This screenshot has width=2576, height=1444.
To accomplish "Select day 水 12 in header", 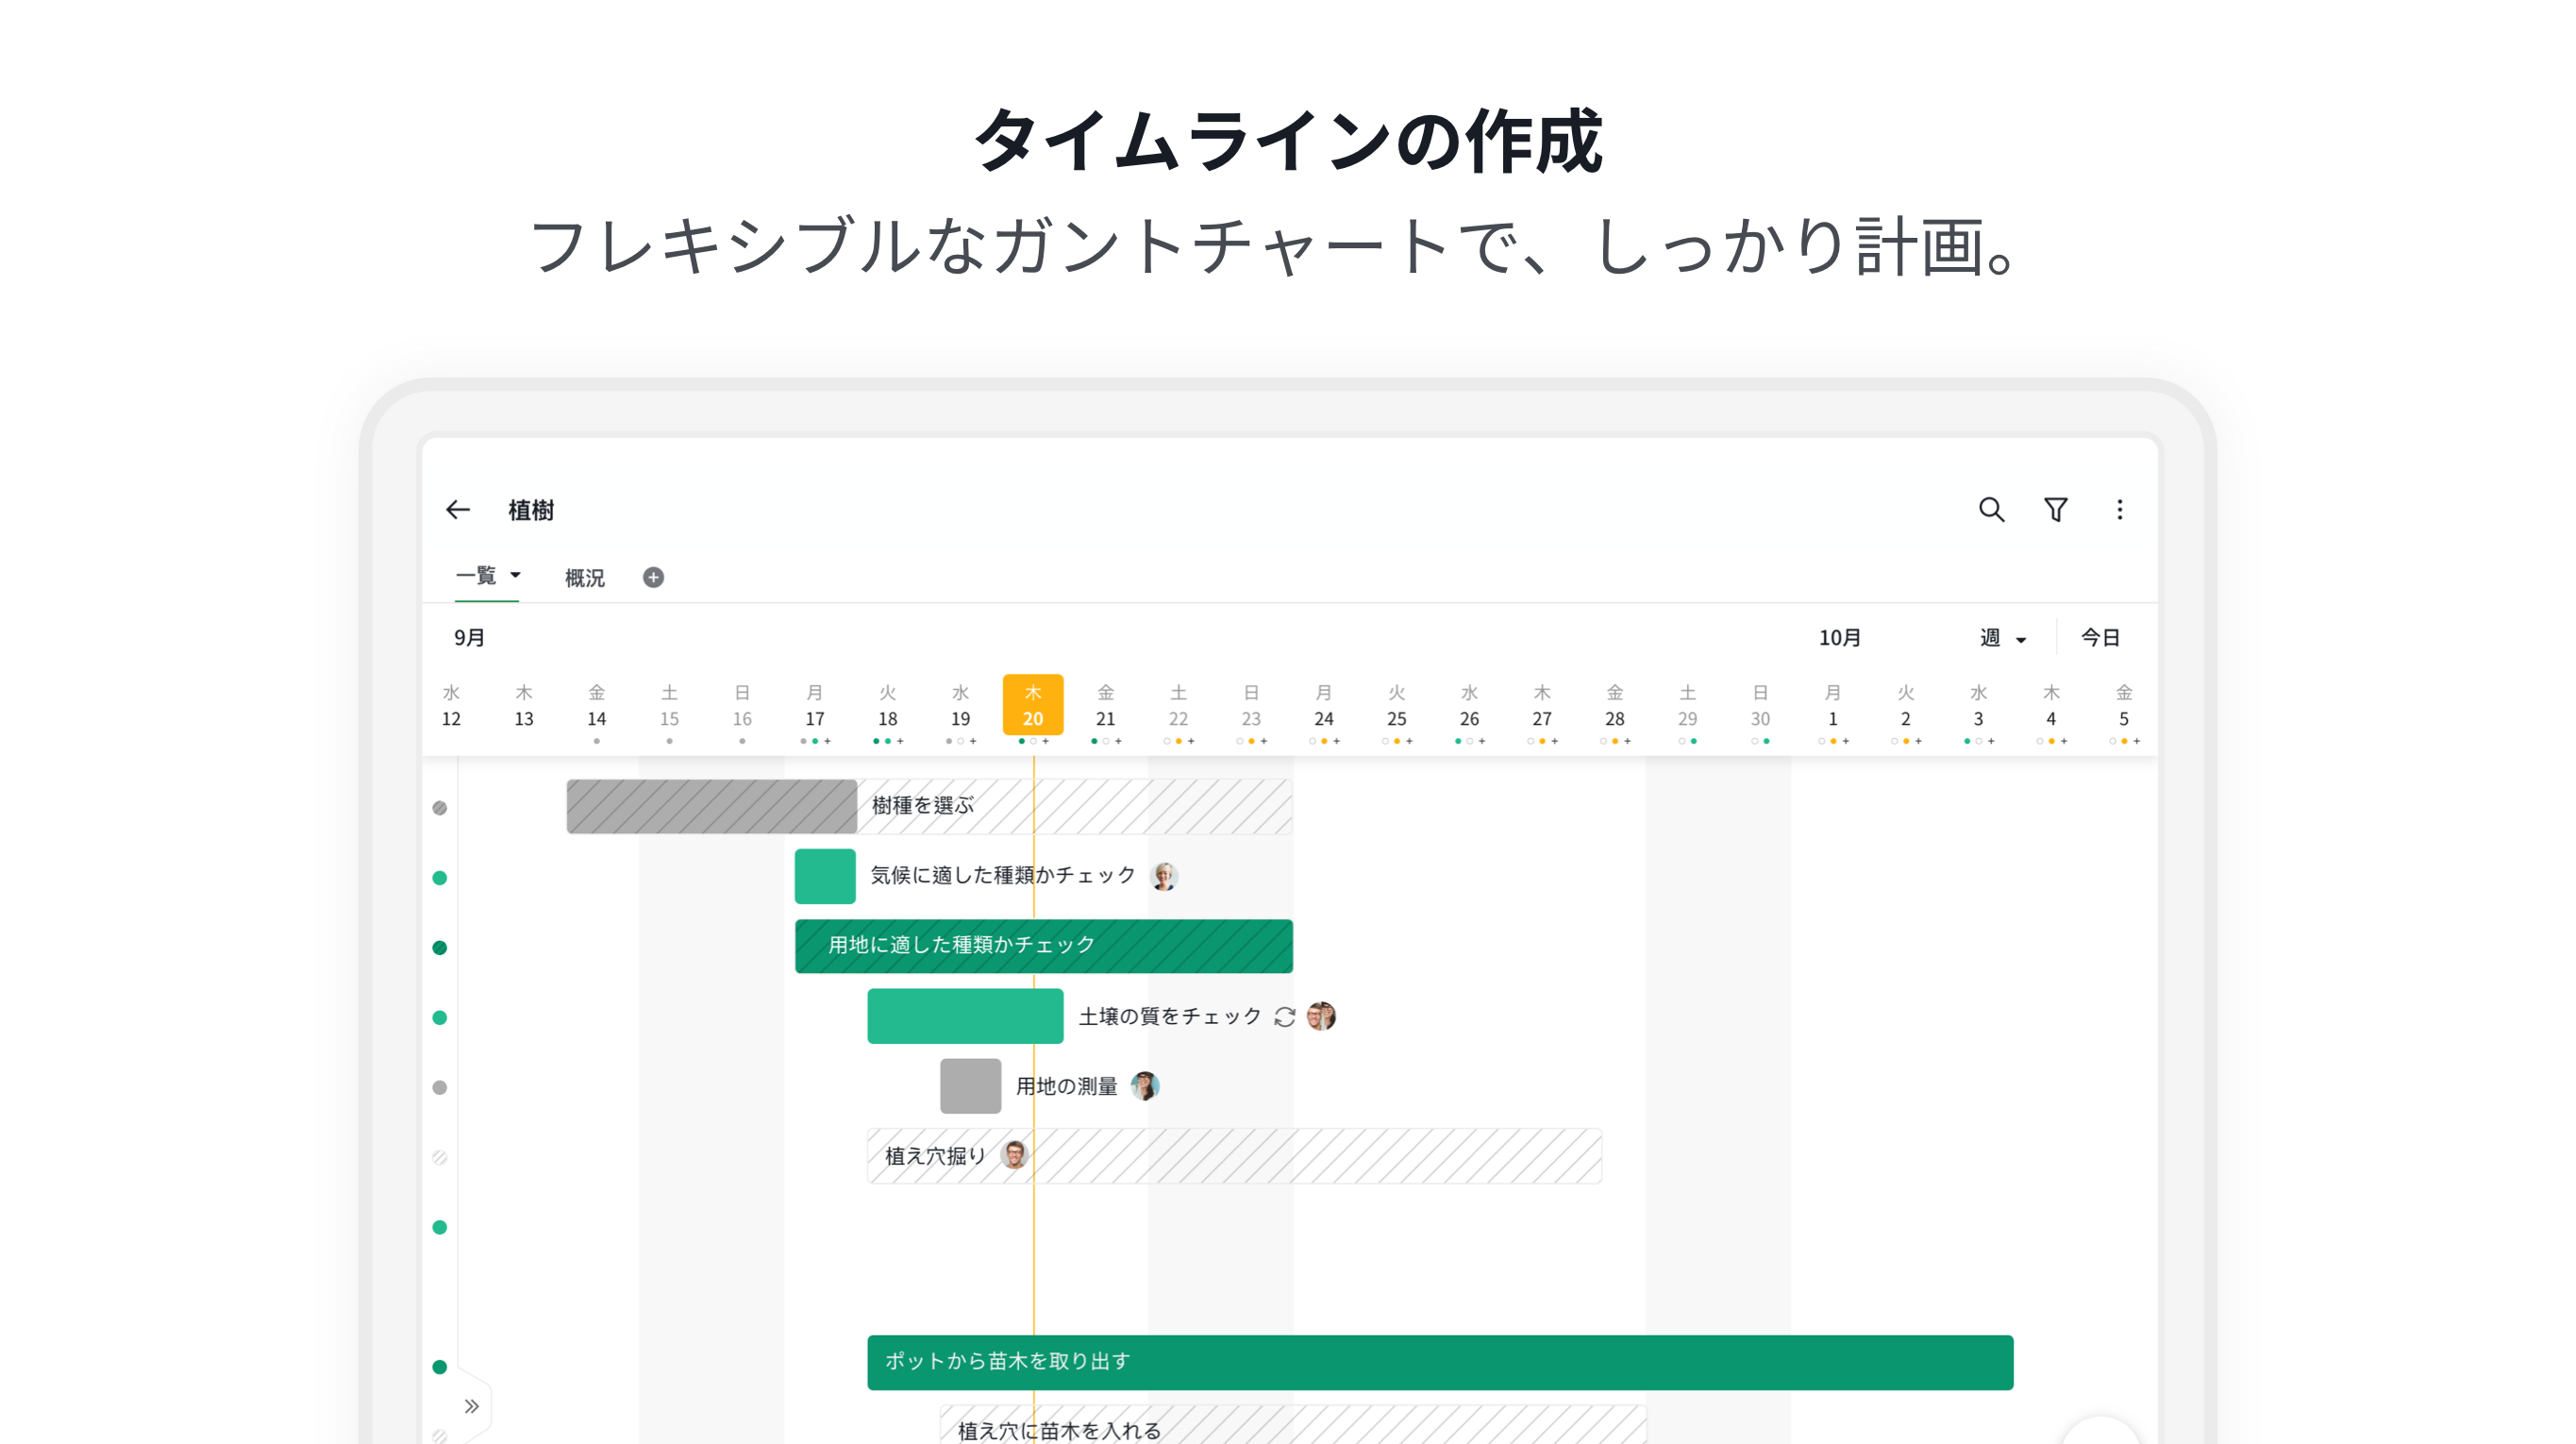I will click(451, 706).
